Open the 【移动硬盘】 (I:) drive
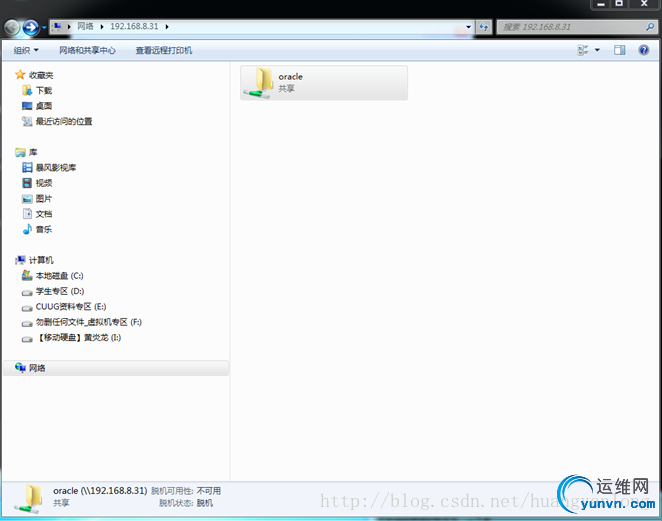Viewport: 662px width, 521px height. (x=79, y=337)
